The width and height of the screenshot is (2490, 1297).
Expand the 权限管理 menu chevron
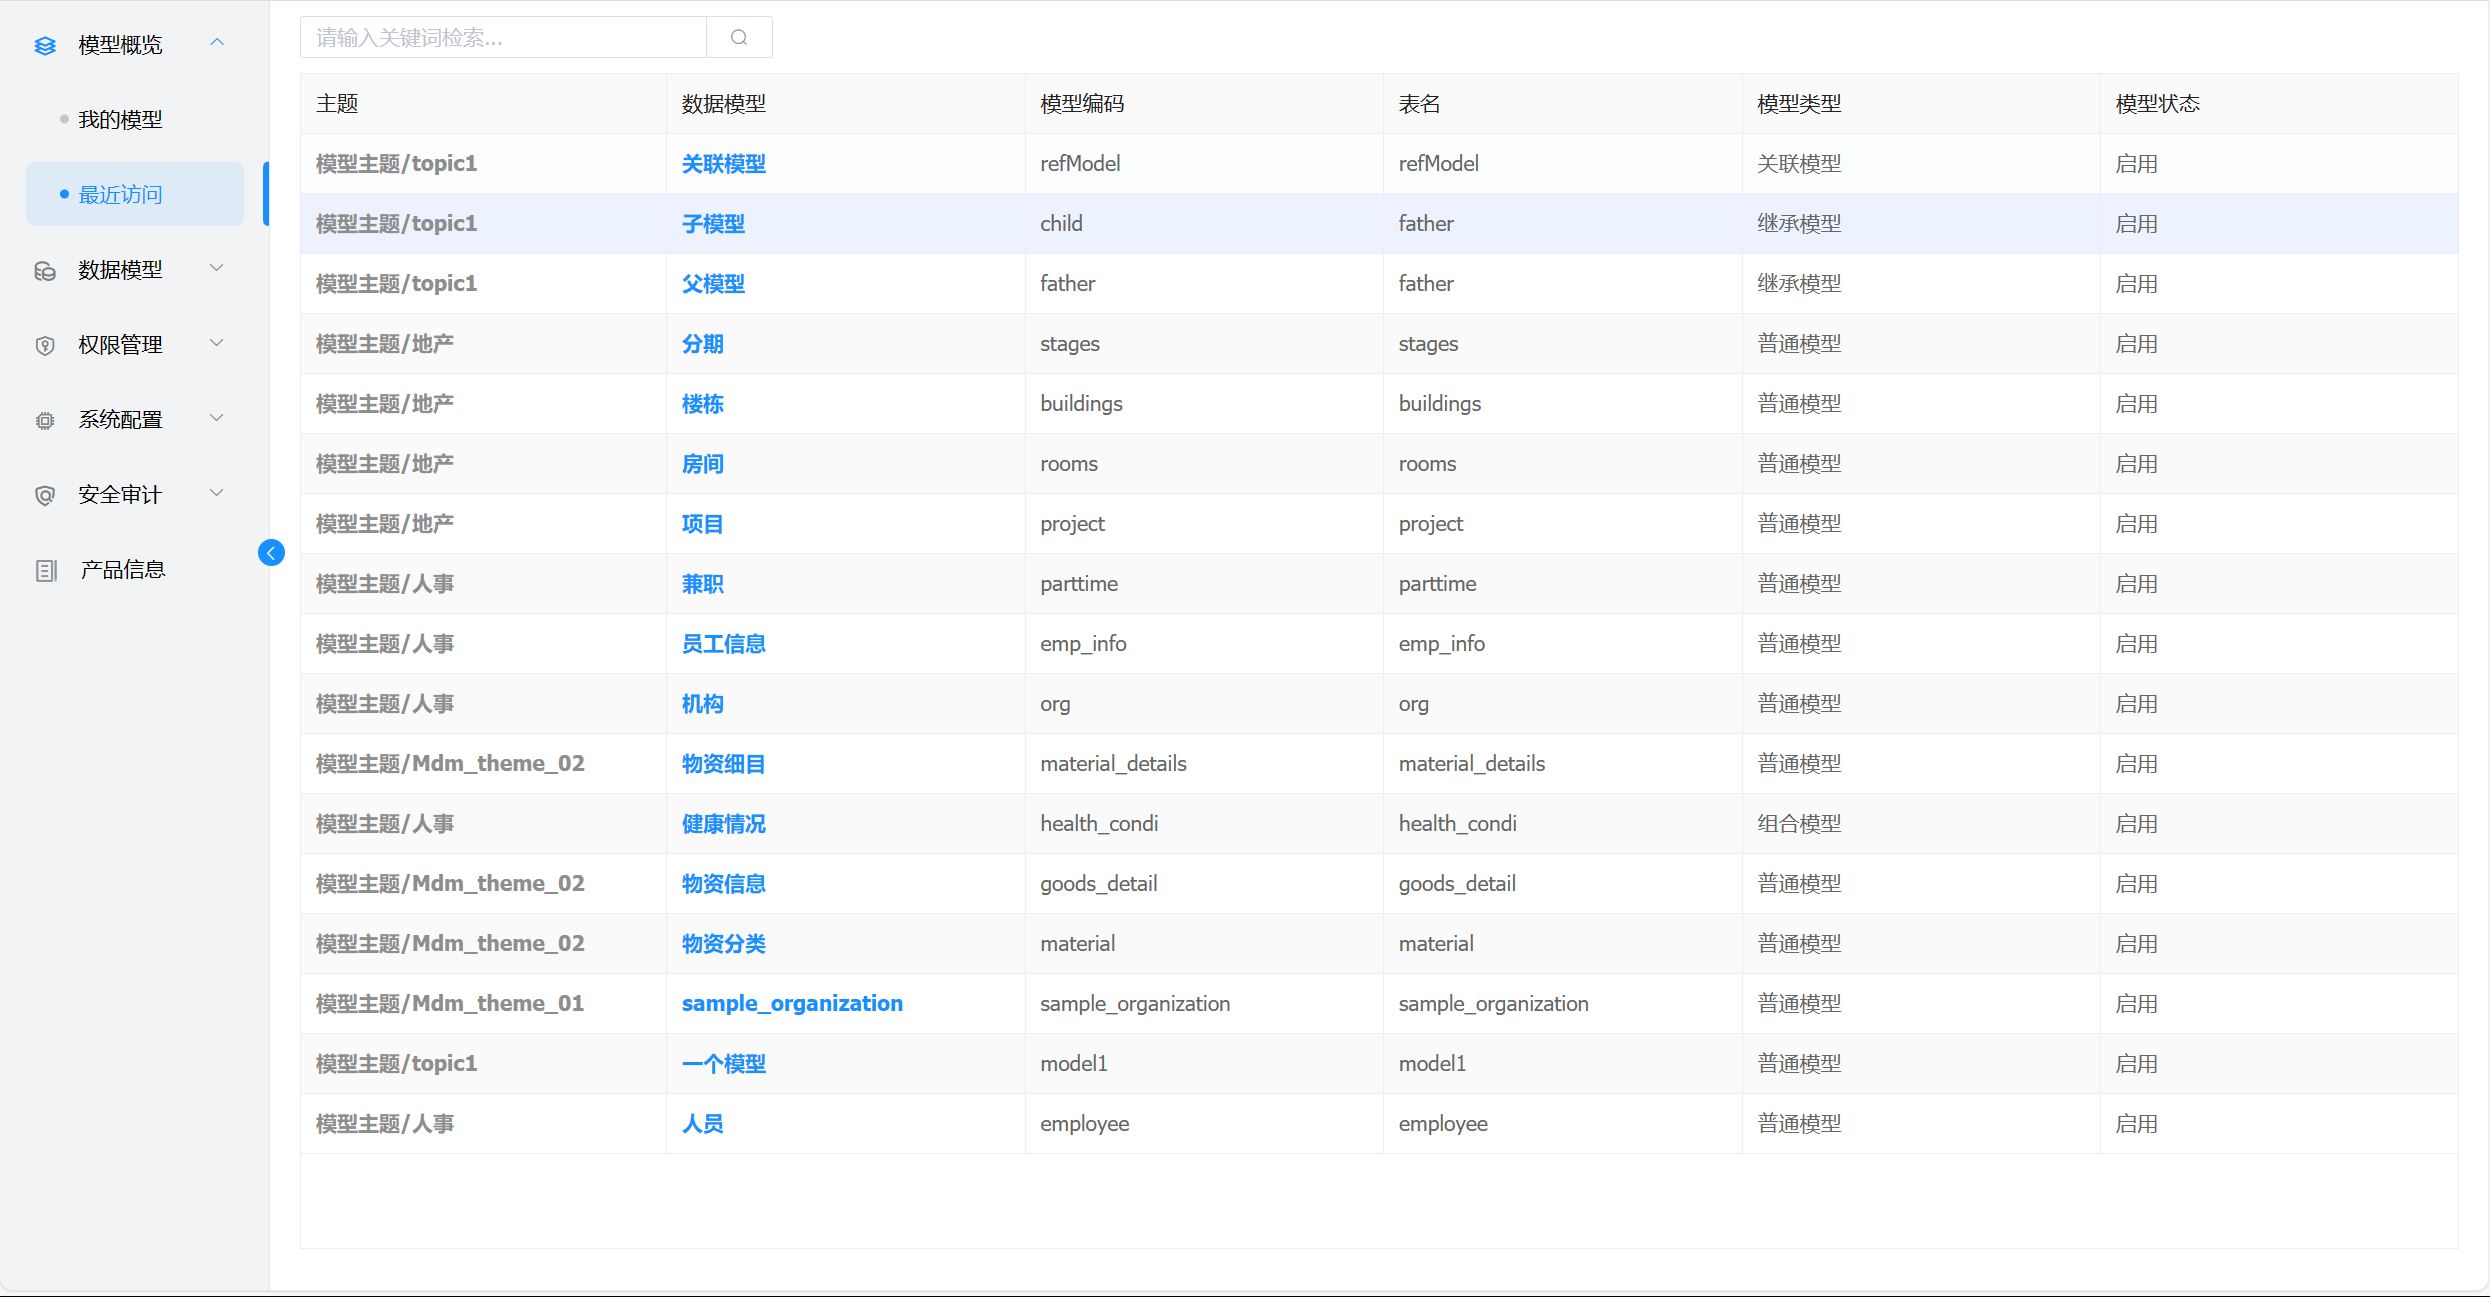pyautogui.click(x=217, y=343)
